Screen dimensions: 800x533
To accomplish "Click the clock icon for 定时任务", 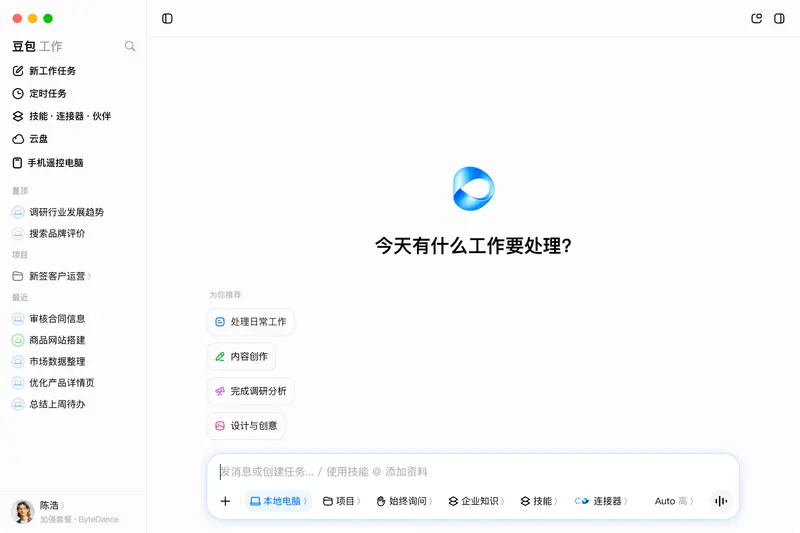I will [18, 93].
